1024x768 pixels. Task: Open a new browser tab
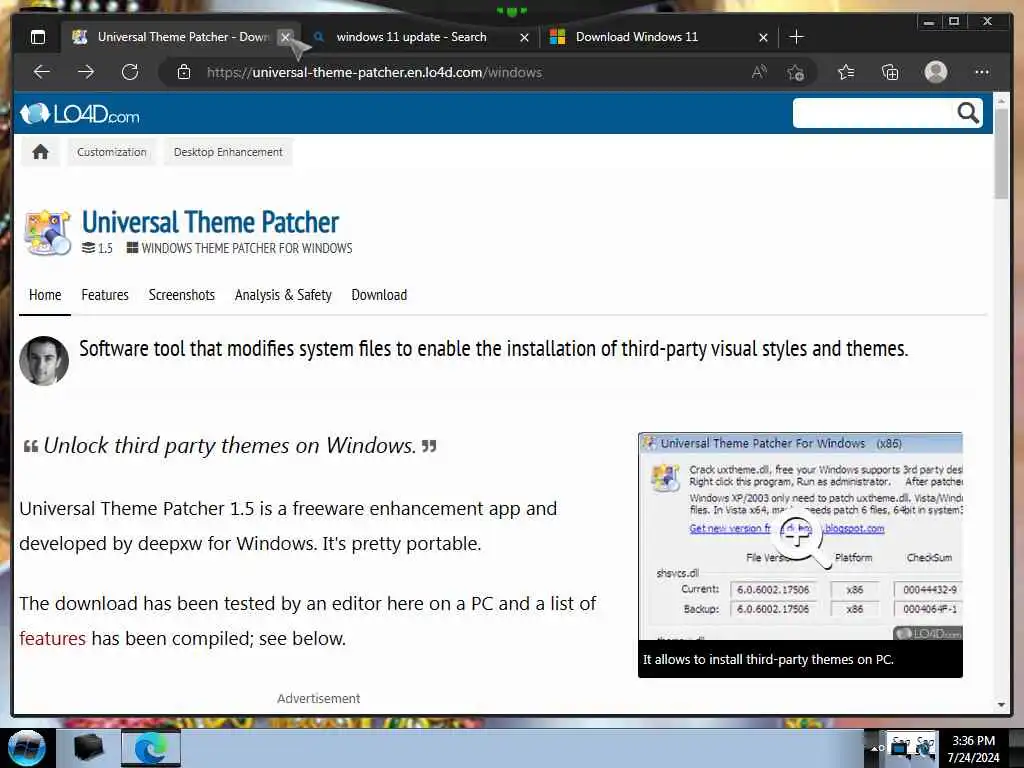tap(796, 37)
